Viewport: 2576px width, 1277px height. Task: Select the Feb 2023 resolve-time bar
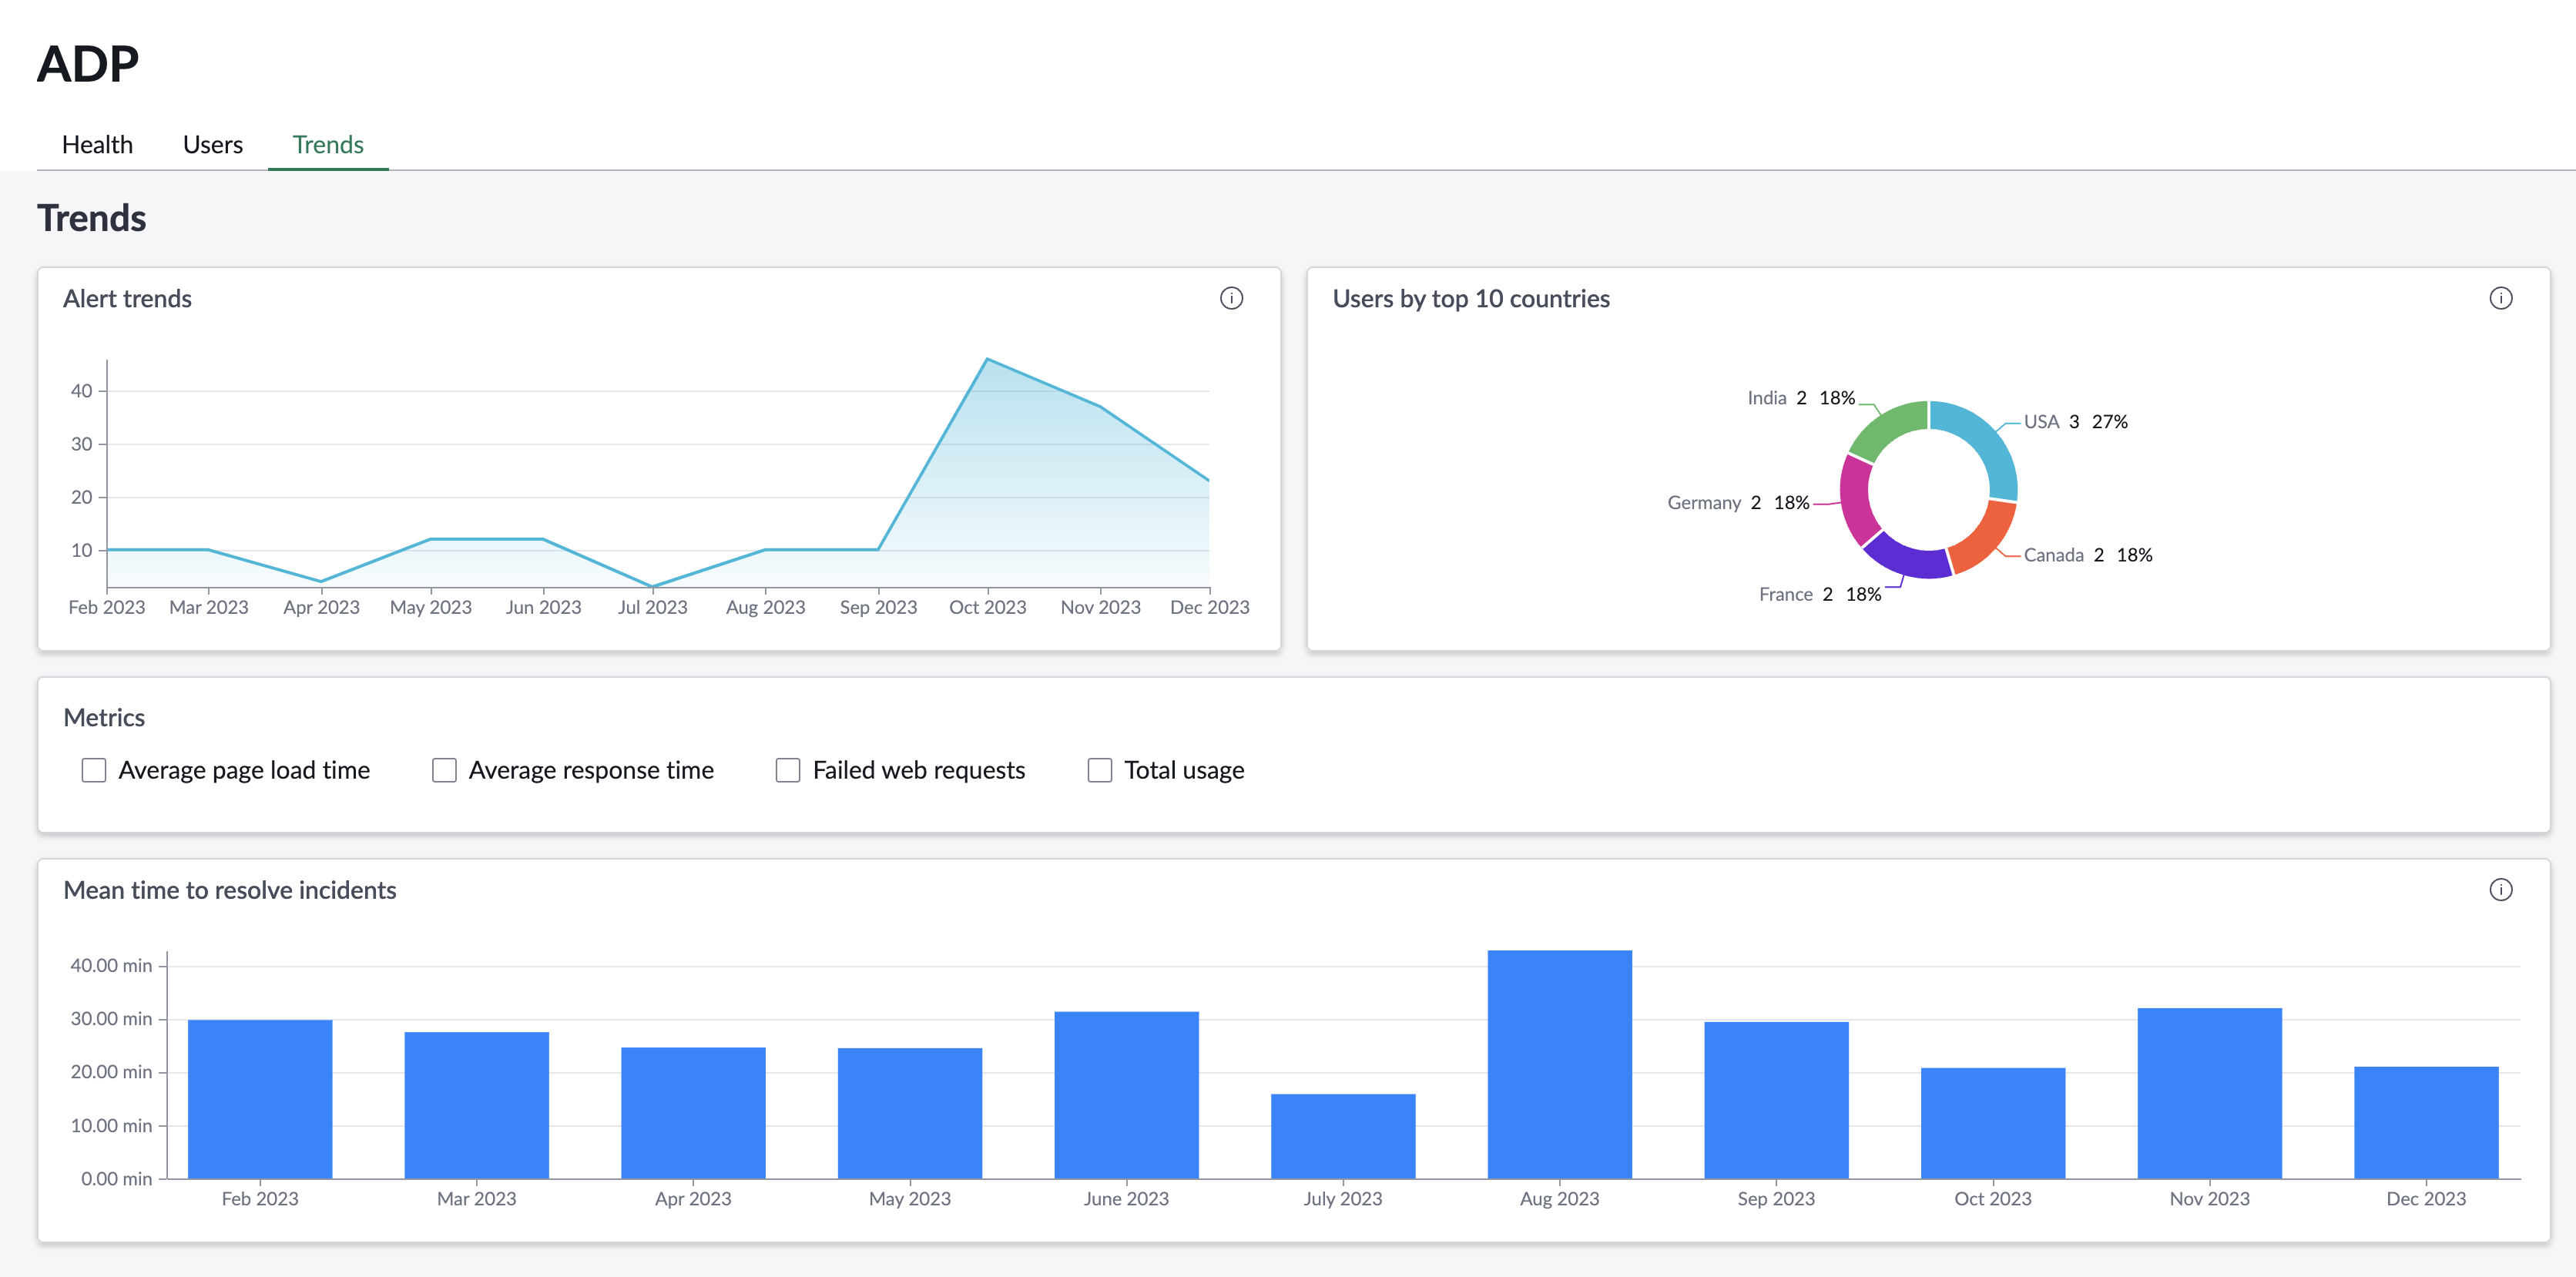click(260, 1099)
